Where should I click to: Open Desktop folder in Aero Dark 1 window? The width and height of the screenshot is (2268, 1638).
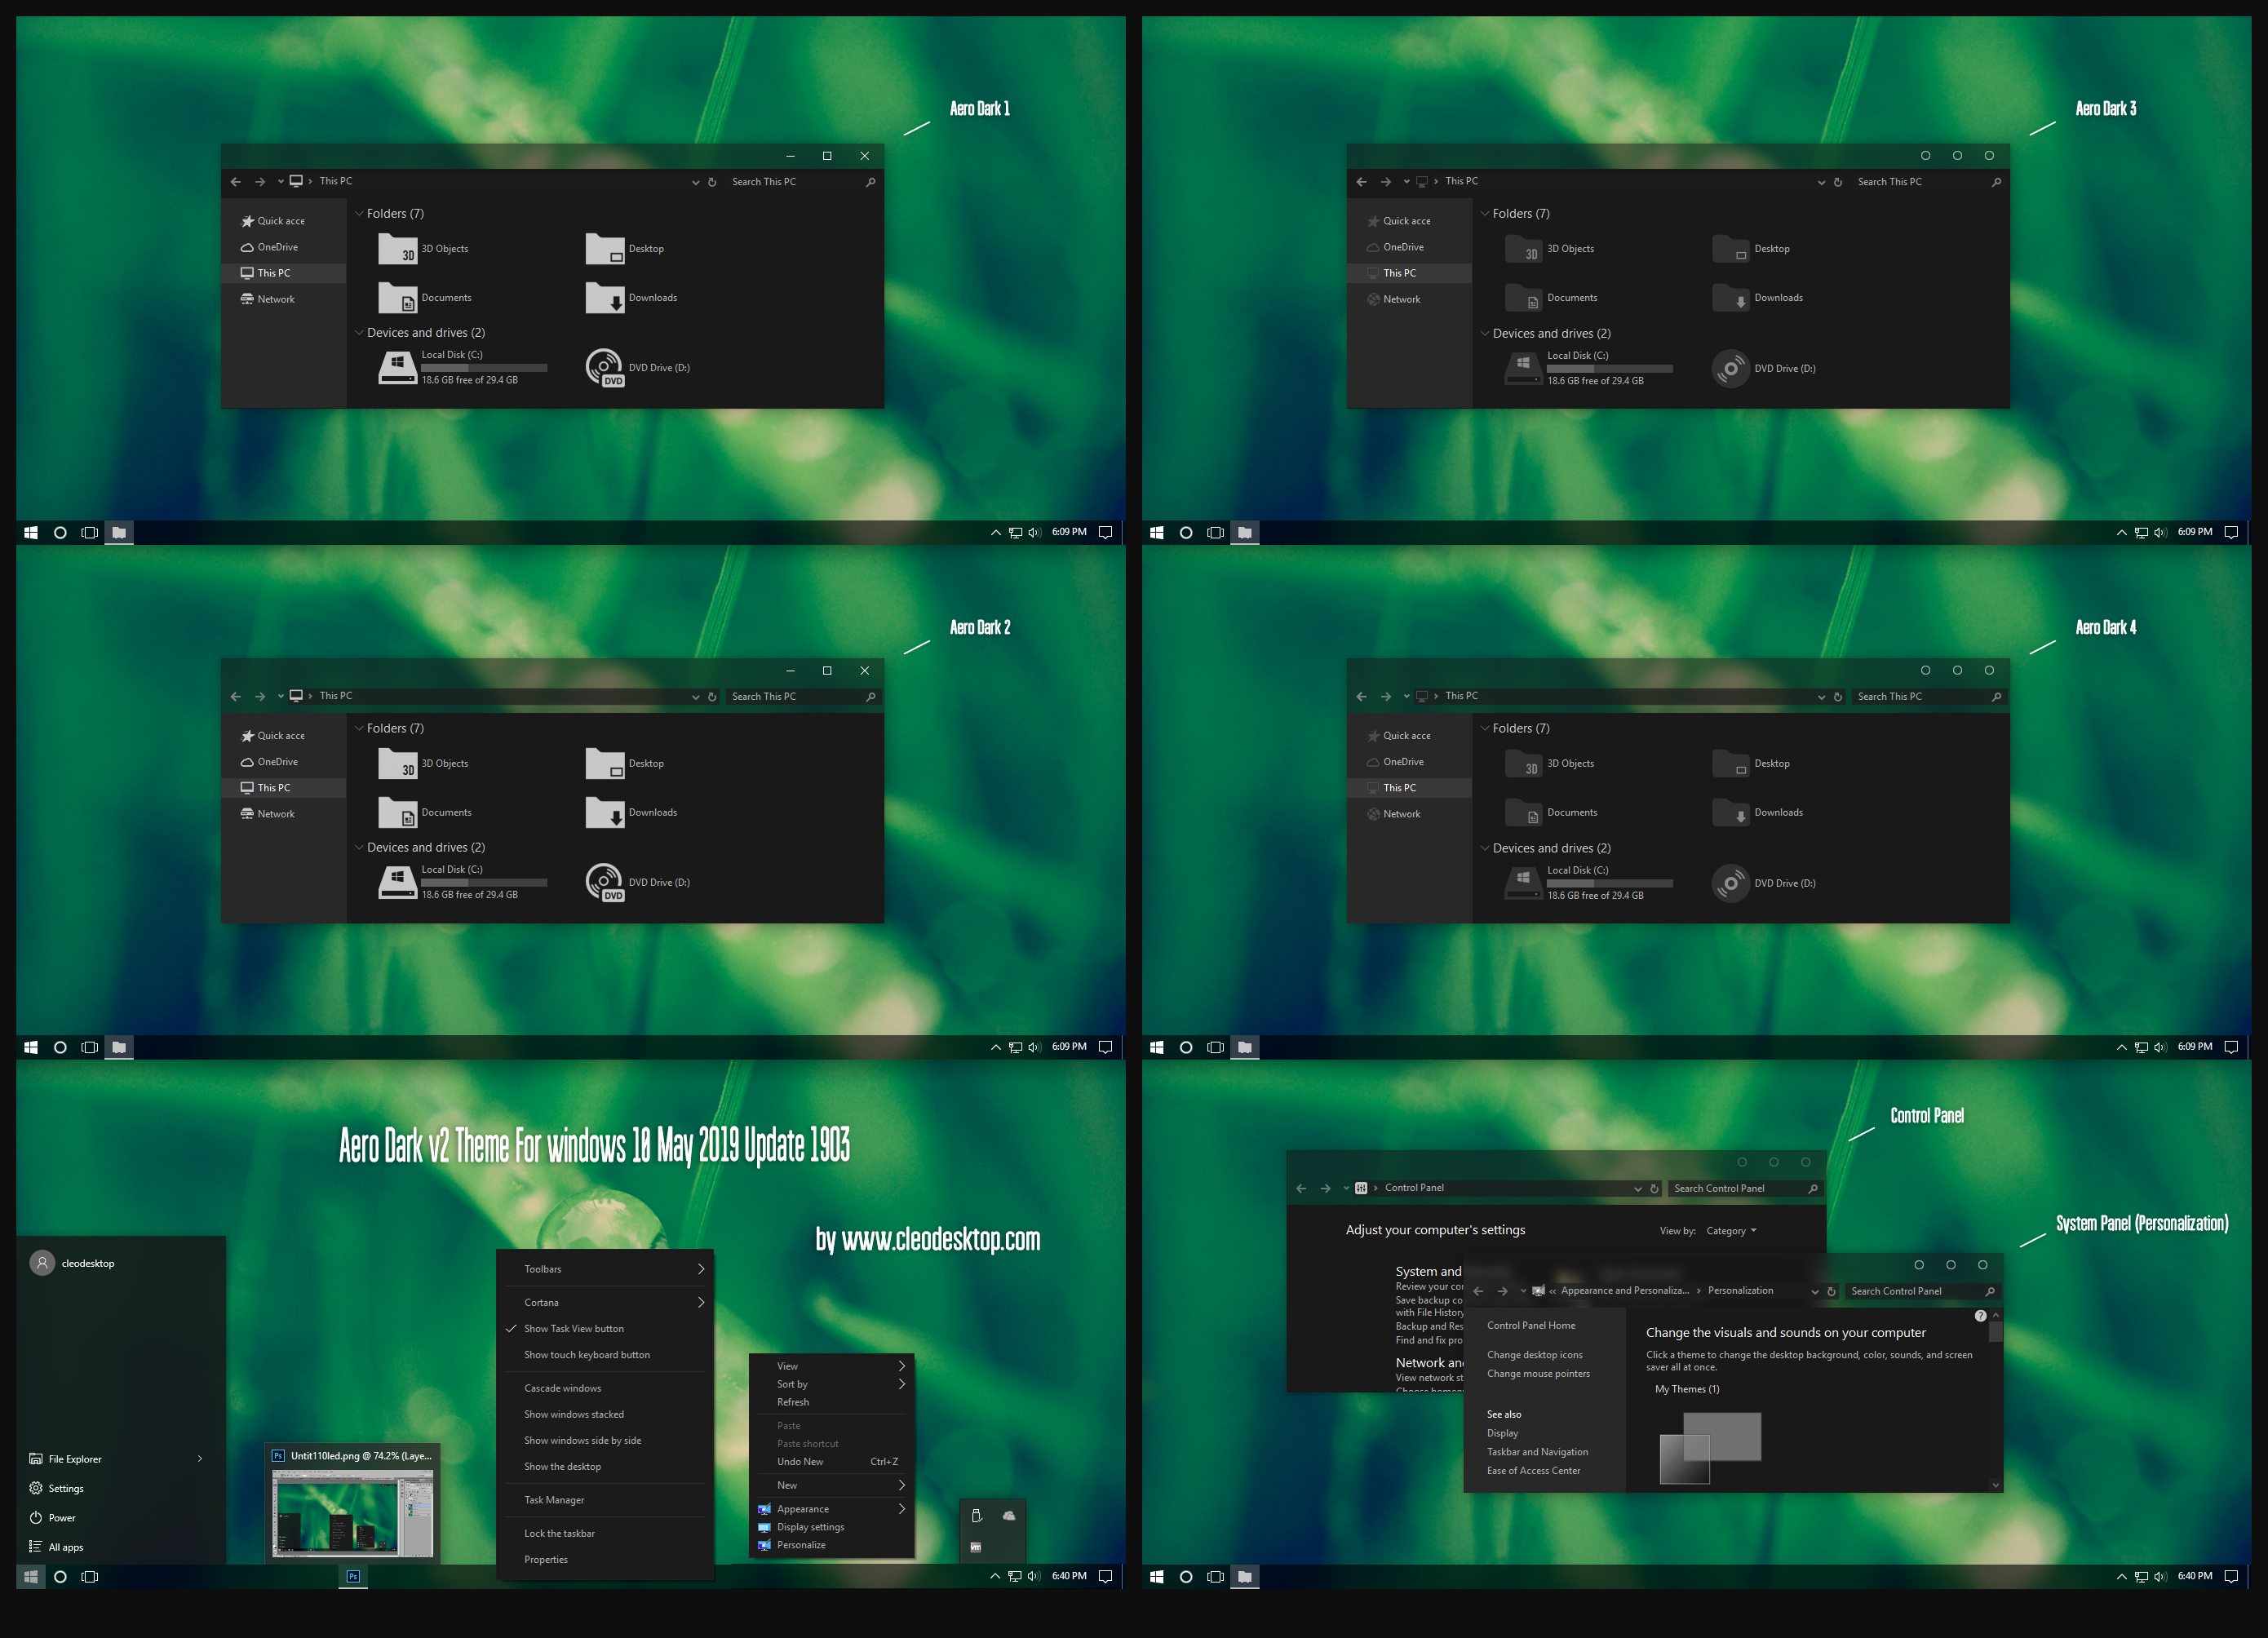point(624,249)
